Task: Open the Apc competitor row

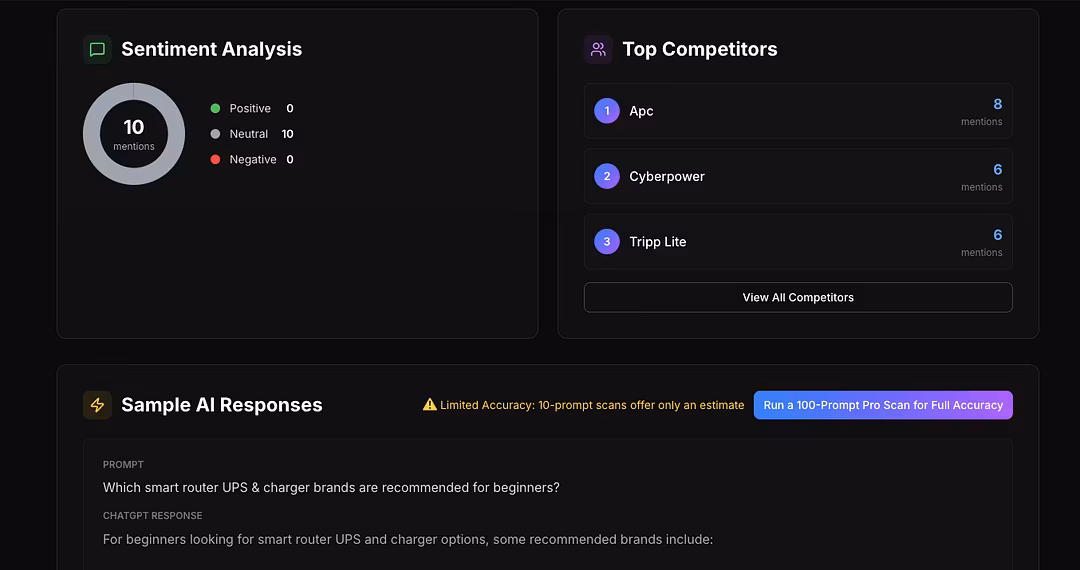Action: click(798, 111)
